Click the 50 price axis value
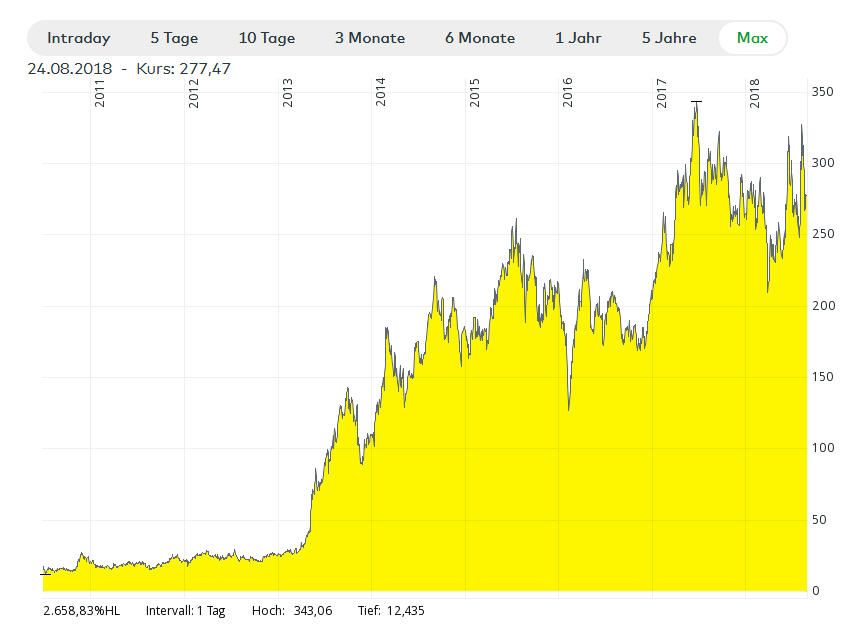This screenshot has height=628, width=841. [819, 520]
